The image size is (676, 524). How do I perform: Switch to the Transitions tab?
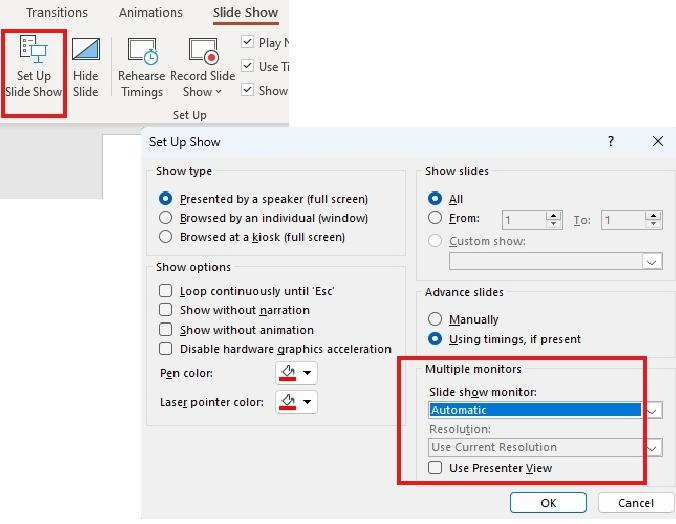[x=57, y=13]
